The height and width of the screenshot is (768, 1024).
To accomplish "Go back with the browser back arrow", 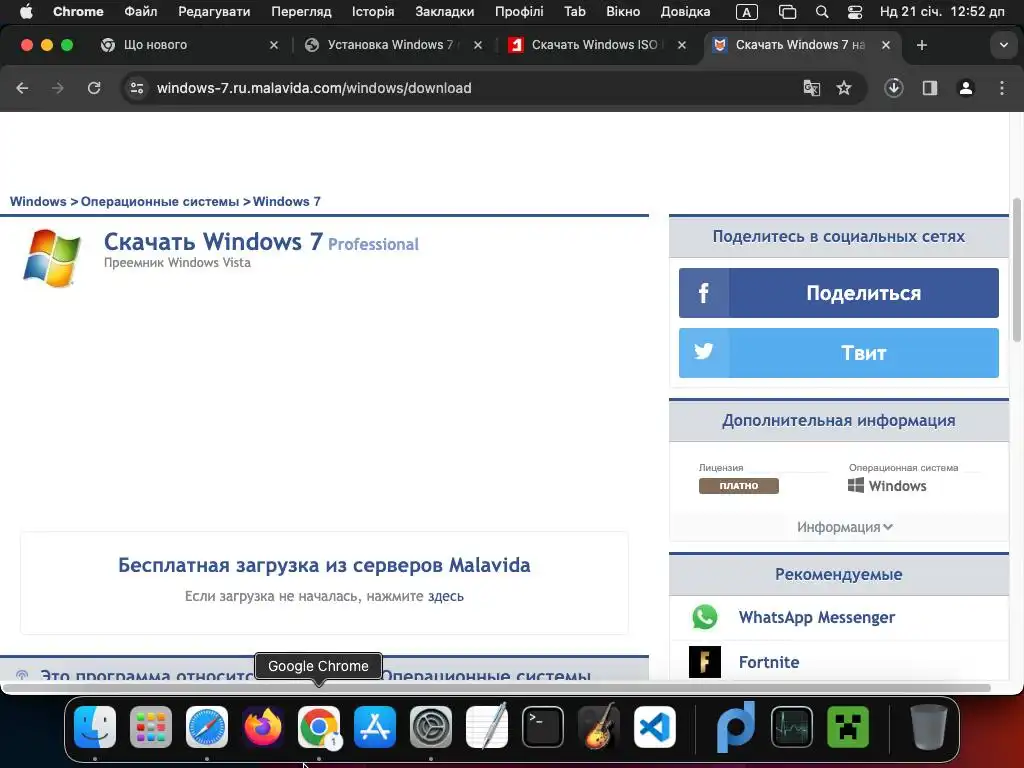I will (22, 88).
